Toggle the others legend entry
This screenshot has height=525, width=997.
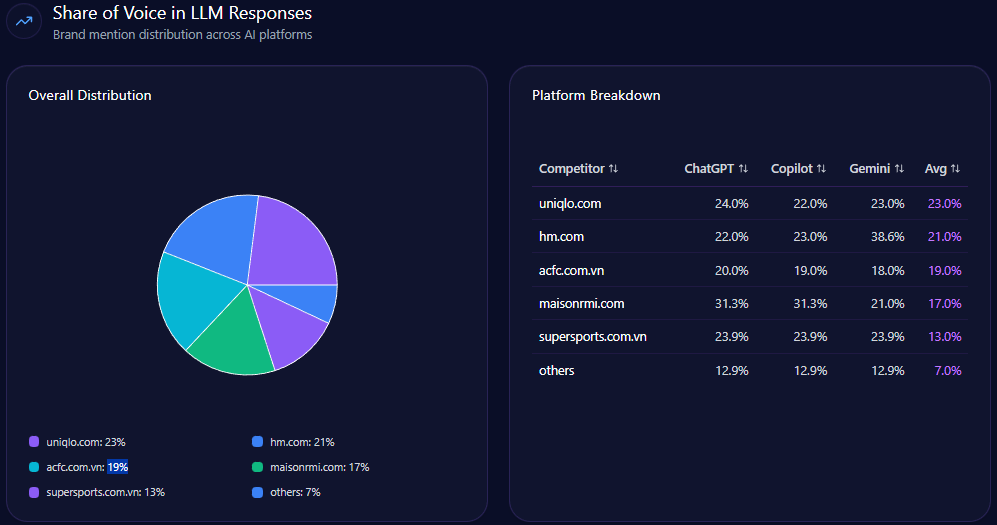pos(295,492)
